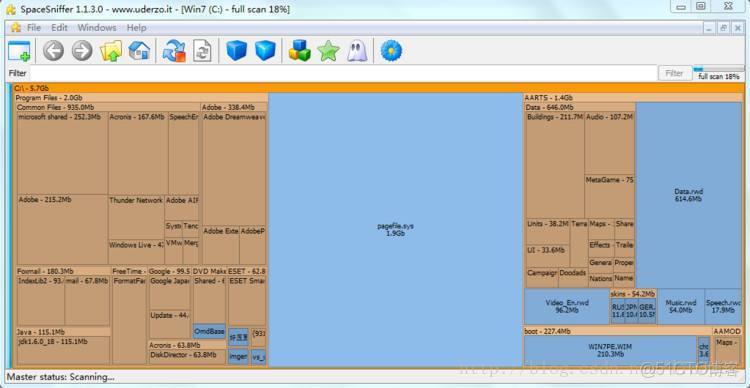750x388 pixels.
Task: Select the WIN7PE.WIM file block
Action: pyautogui.click(x=610, y=351)
